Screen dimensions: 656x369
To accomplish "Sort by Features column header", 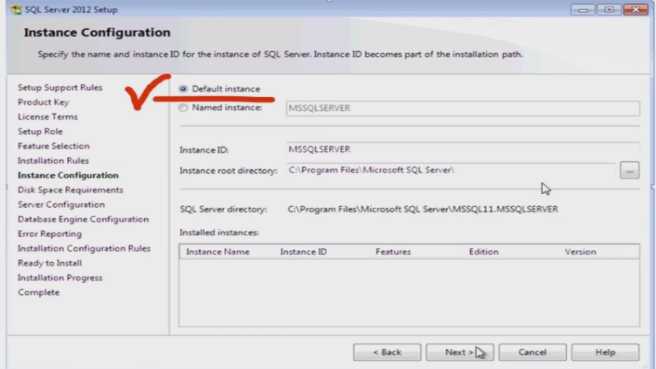I will (x=393, y=252).
